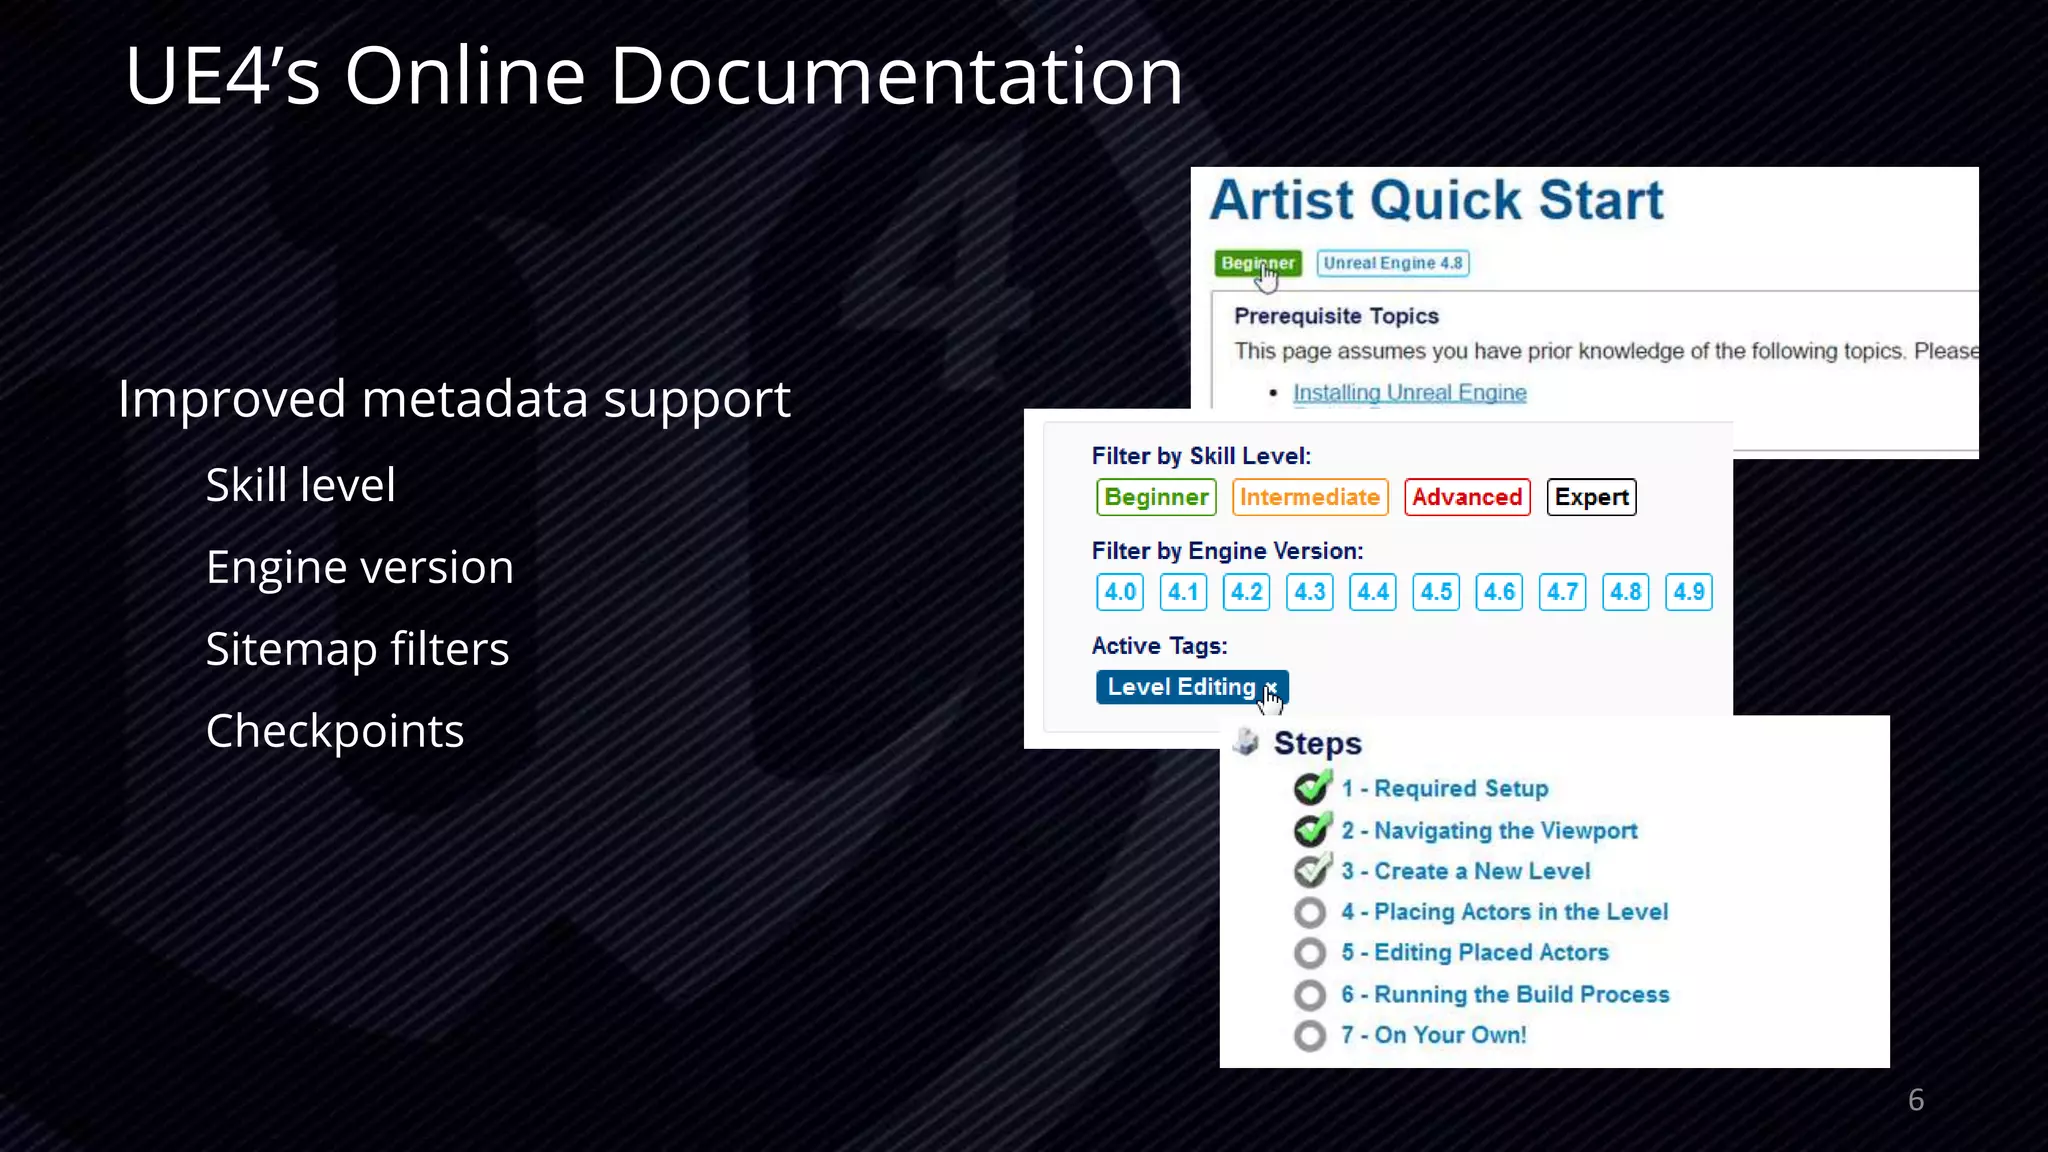
Task: Select engine version 4.0 filter
Action: (1120, 592)
